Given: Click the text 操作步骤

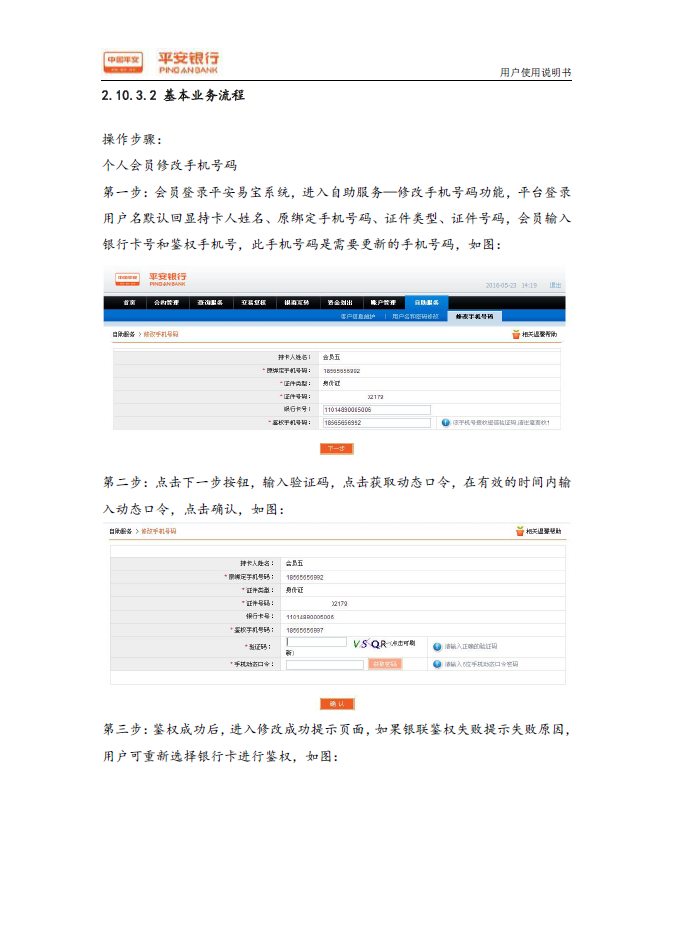Looking at the screenshot, I should [132, 139].
